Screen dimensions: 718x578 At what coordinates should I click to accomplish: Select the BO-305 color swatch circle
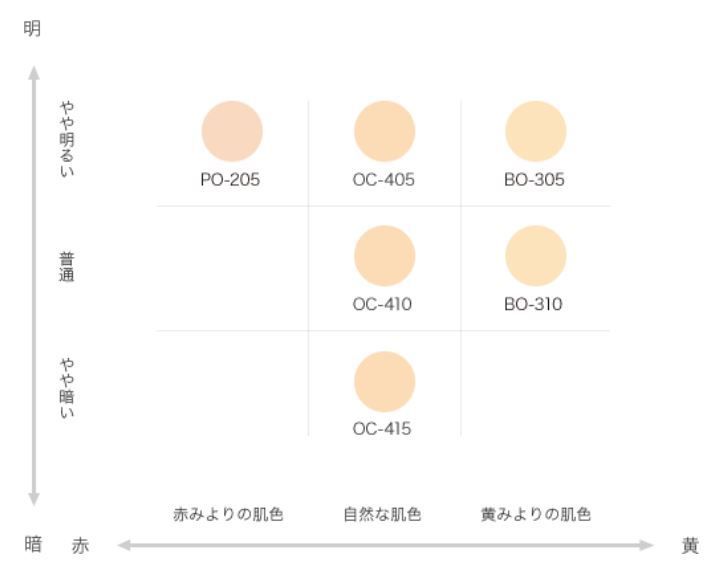coord(536,131)
